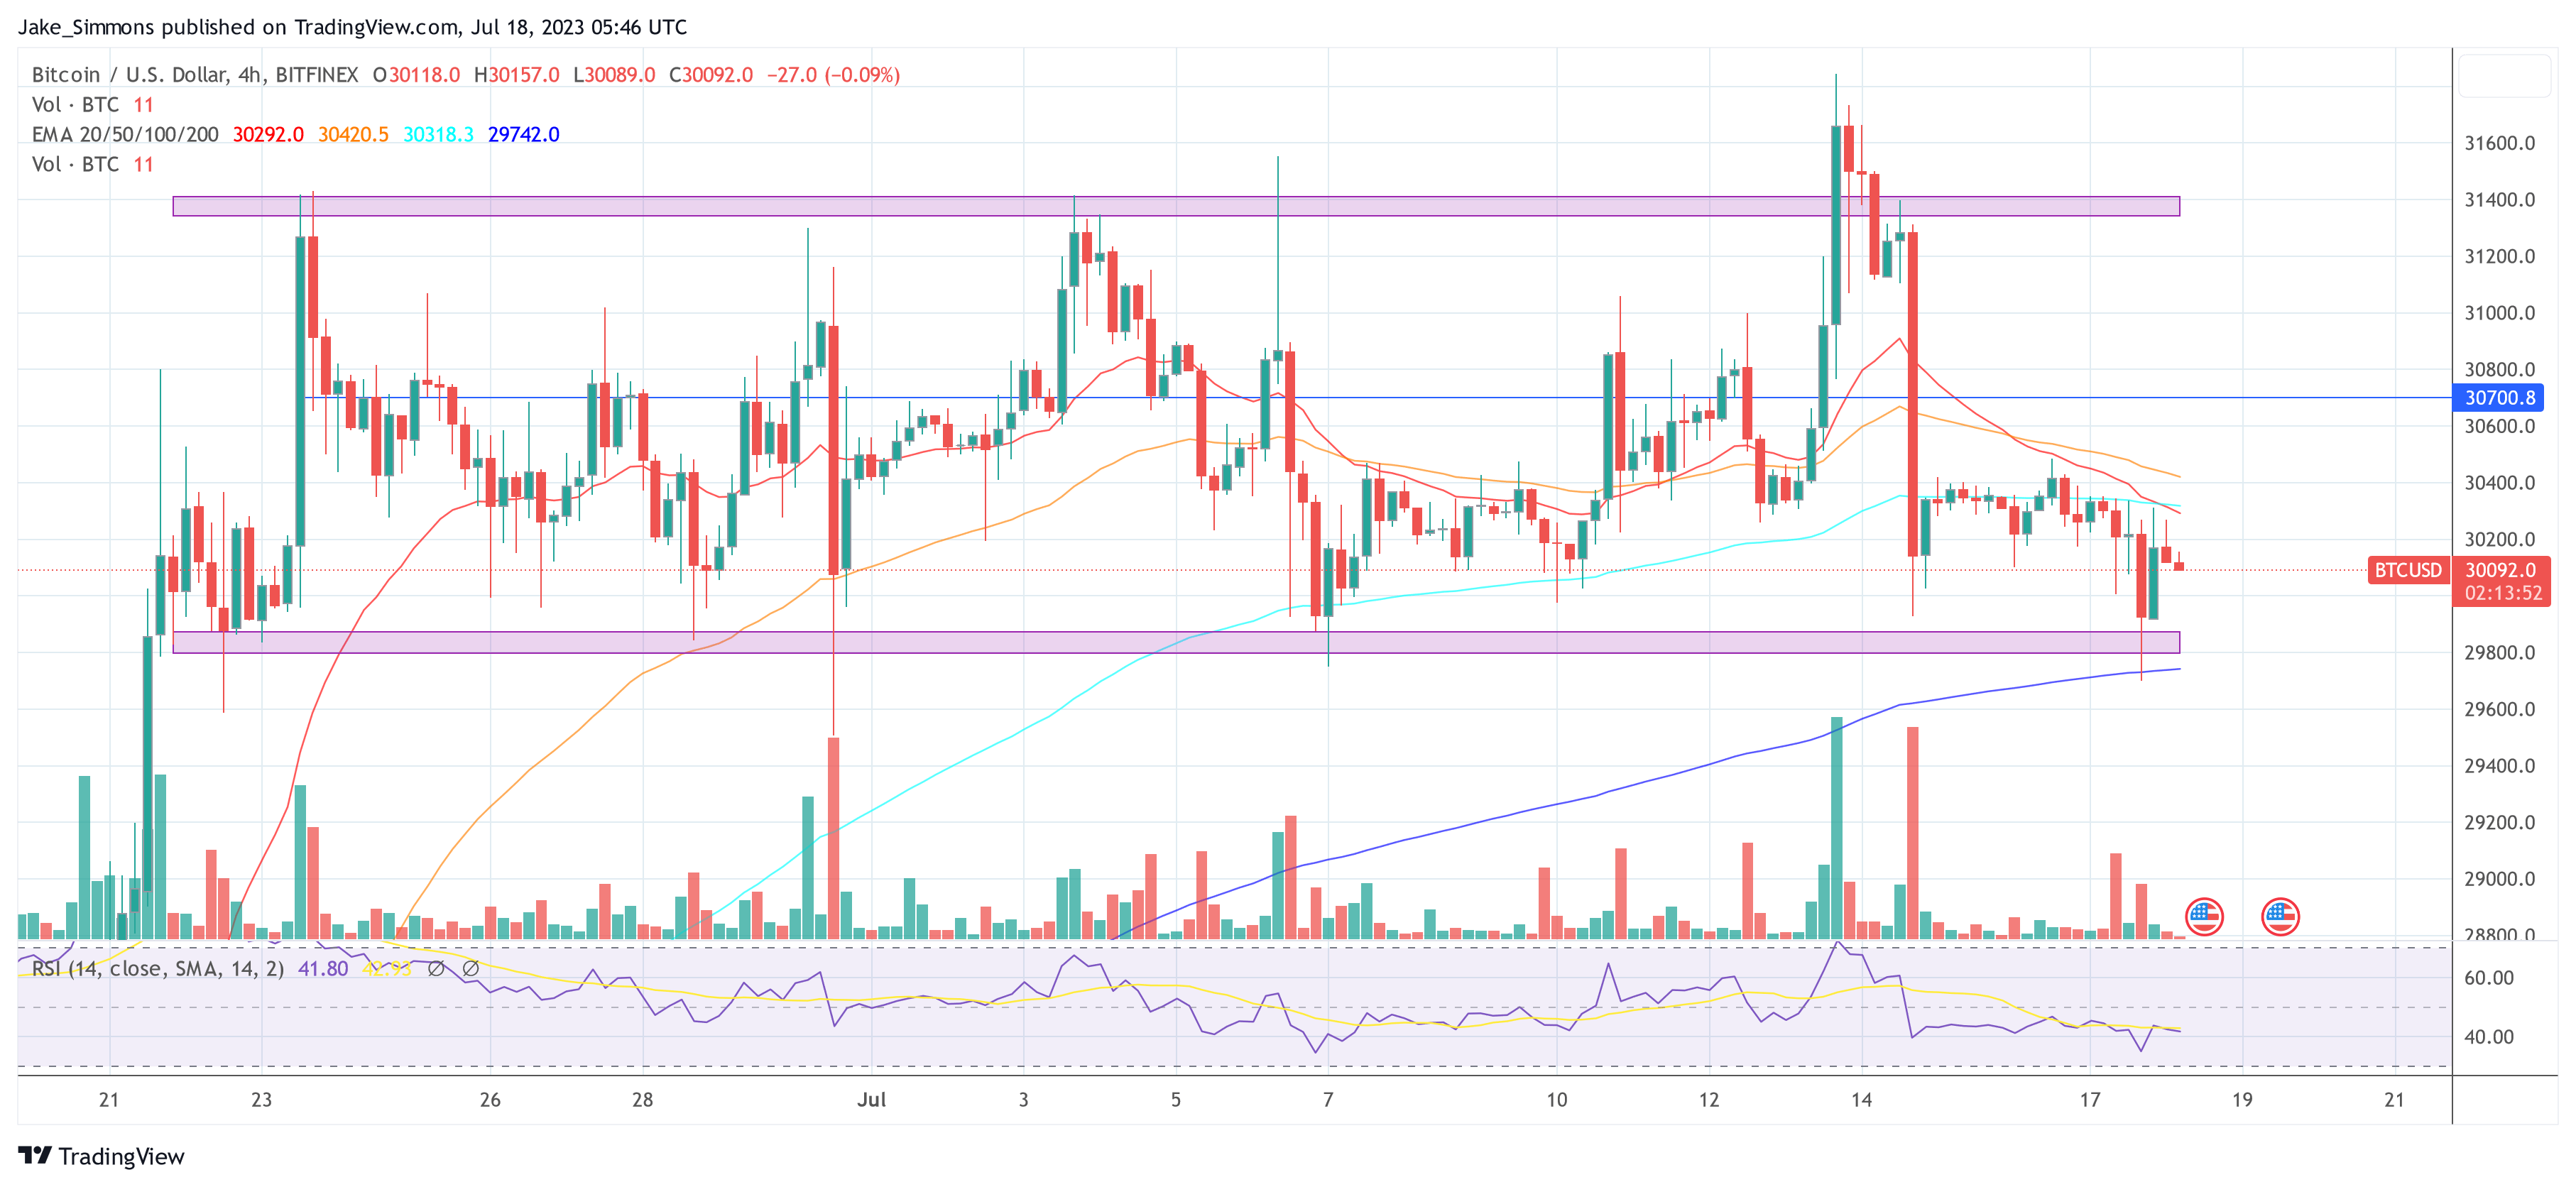The image size is (2576, 1187).
Task: Click the 28 date label on the time axis
Action: pos(642,1100)
